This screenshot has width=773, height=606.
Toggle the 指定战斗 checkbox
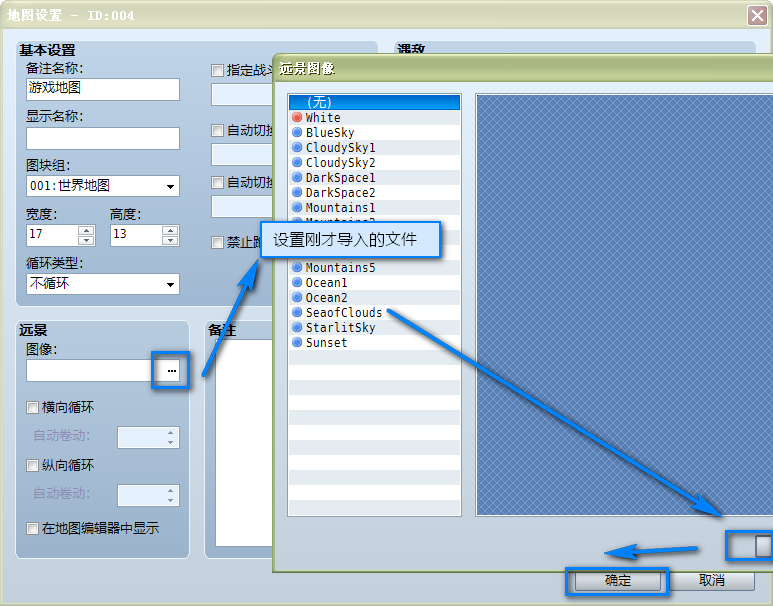(217, 71)
